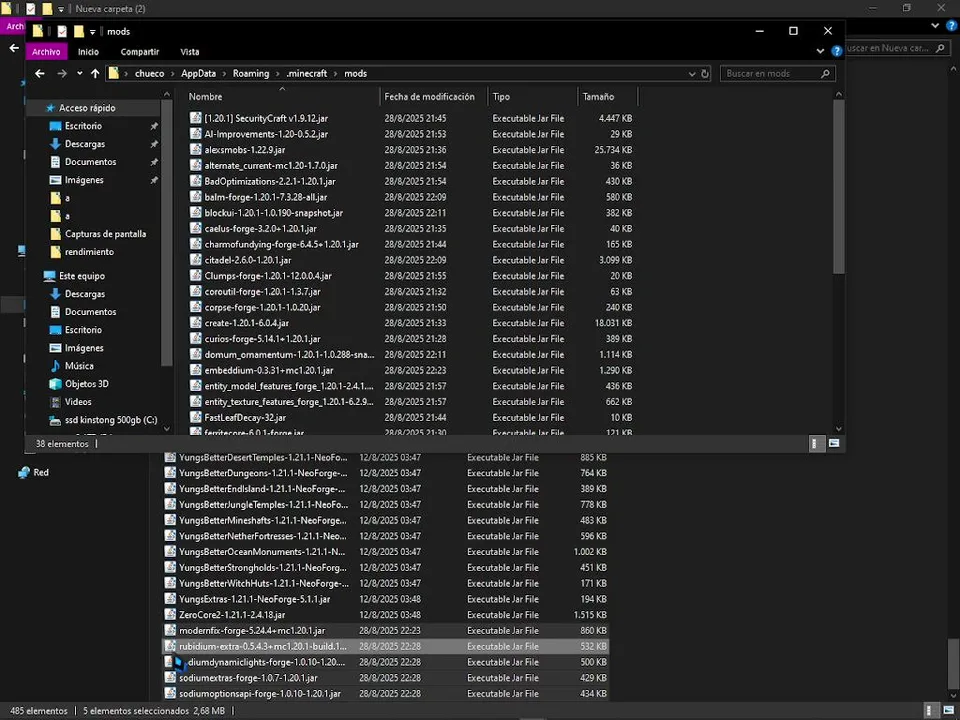960x720 pixels.
Task: Click the mods file list vertical scrollbar
Action: click(839, 187)
